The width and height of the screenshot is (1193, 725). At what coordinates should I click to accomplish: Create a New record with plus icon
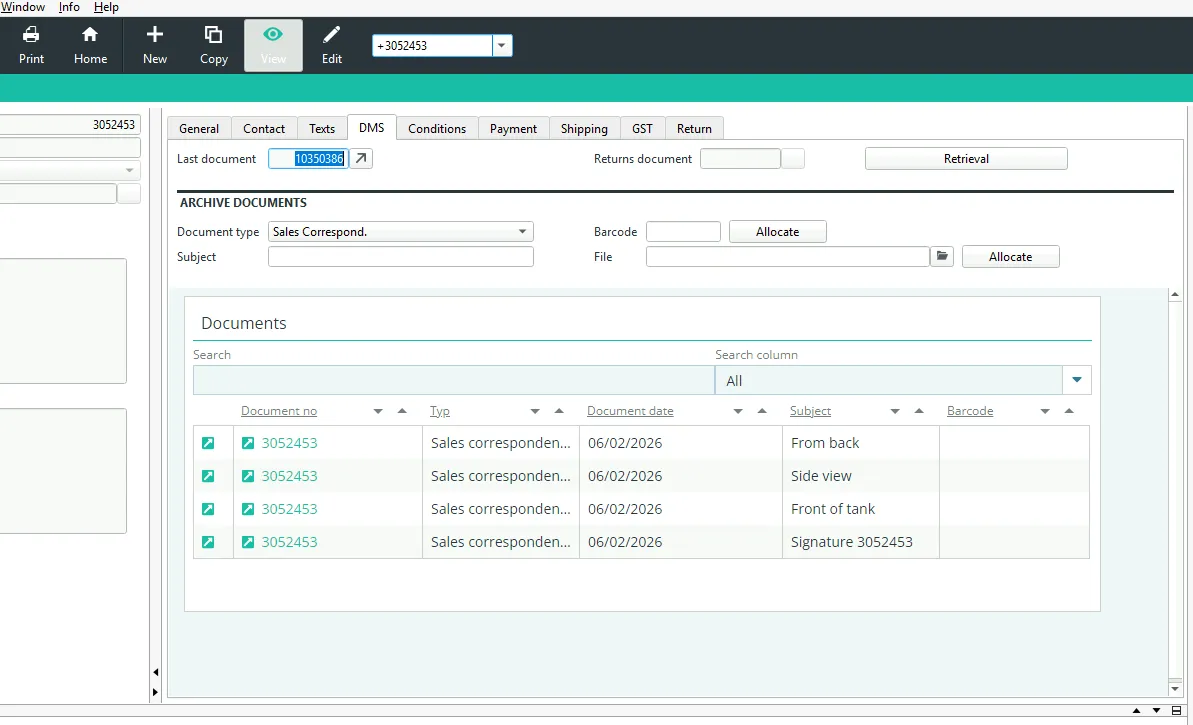[x=154, y=46]
